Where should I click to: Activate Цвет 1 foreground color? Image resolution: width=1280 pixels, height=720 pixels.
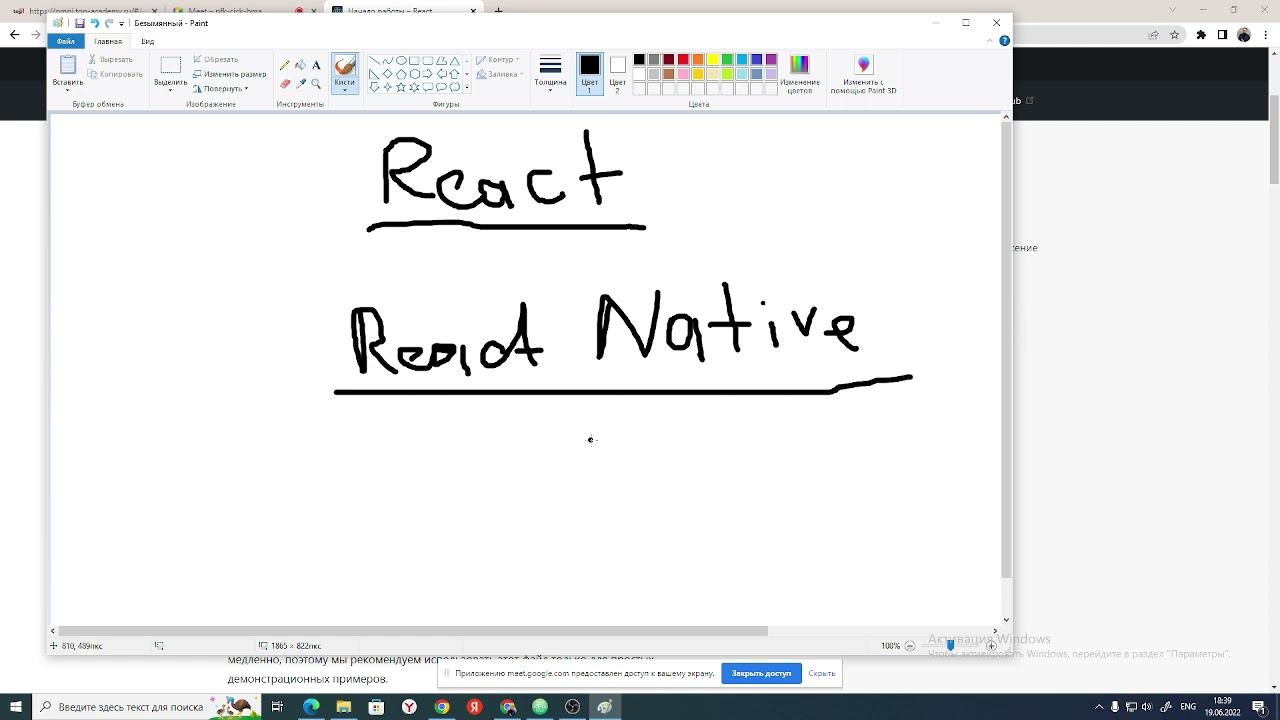[x=590, y=75]
